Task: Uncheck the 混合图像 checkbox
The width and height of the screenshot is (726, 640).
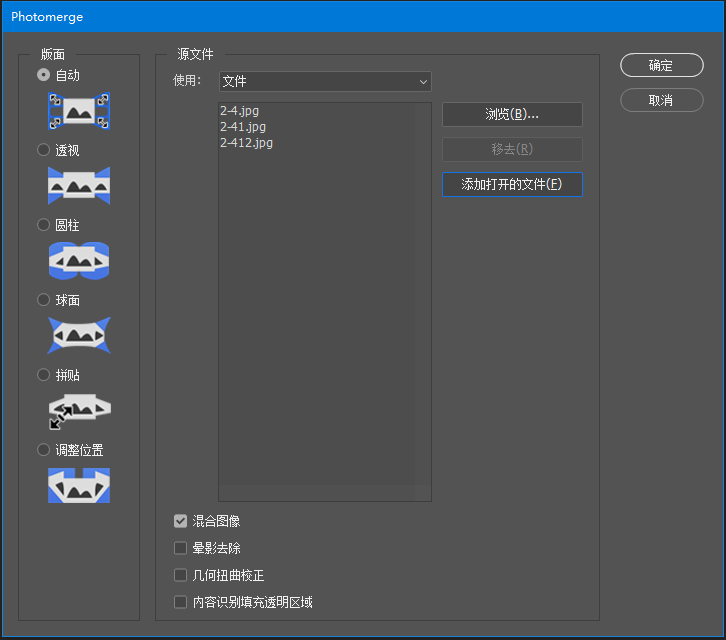Action: pyautogui.click(x=181, y=521)
